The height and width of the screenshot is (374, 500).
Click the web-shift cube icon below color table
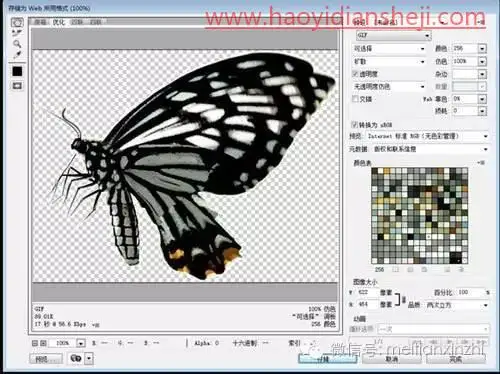click(410, 269)
